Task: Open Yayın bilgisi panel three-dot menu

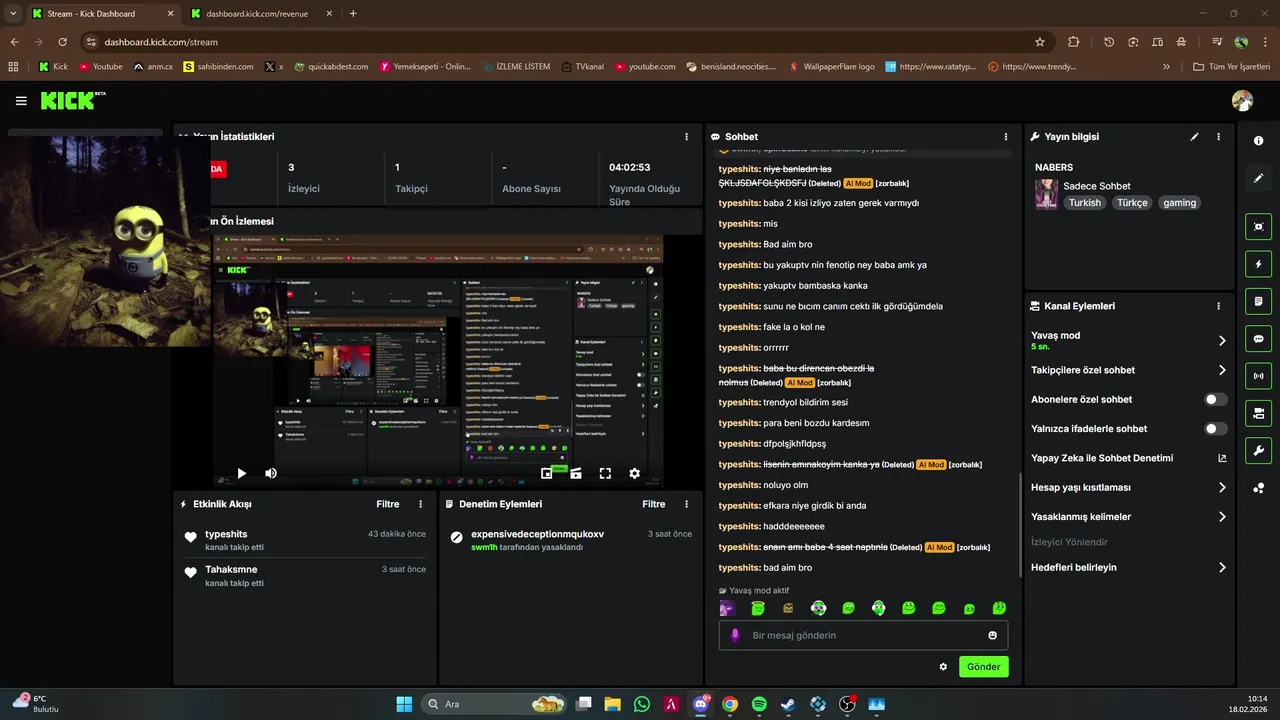Action: [x=1218, y=137]
